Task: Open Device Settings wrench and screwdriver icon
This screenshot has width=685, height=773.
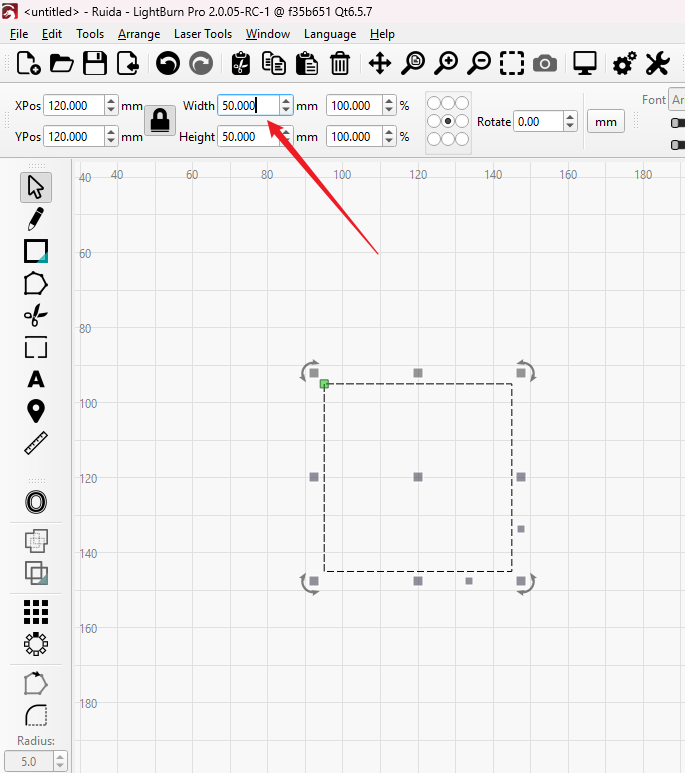Action: click(x=657, y=64)
